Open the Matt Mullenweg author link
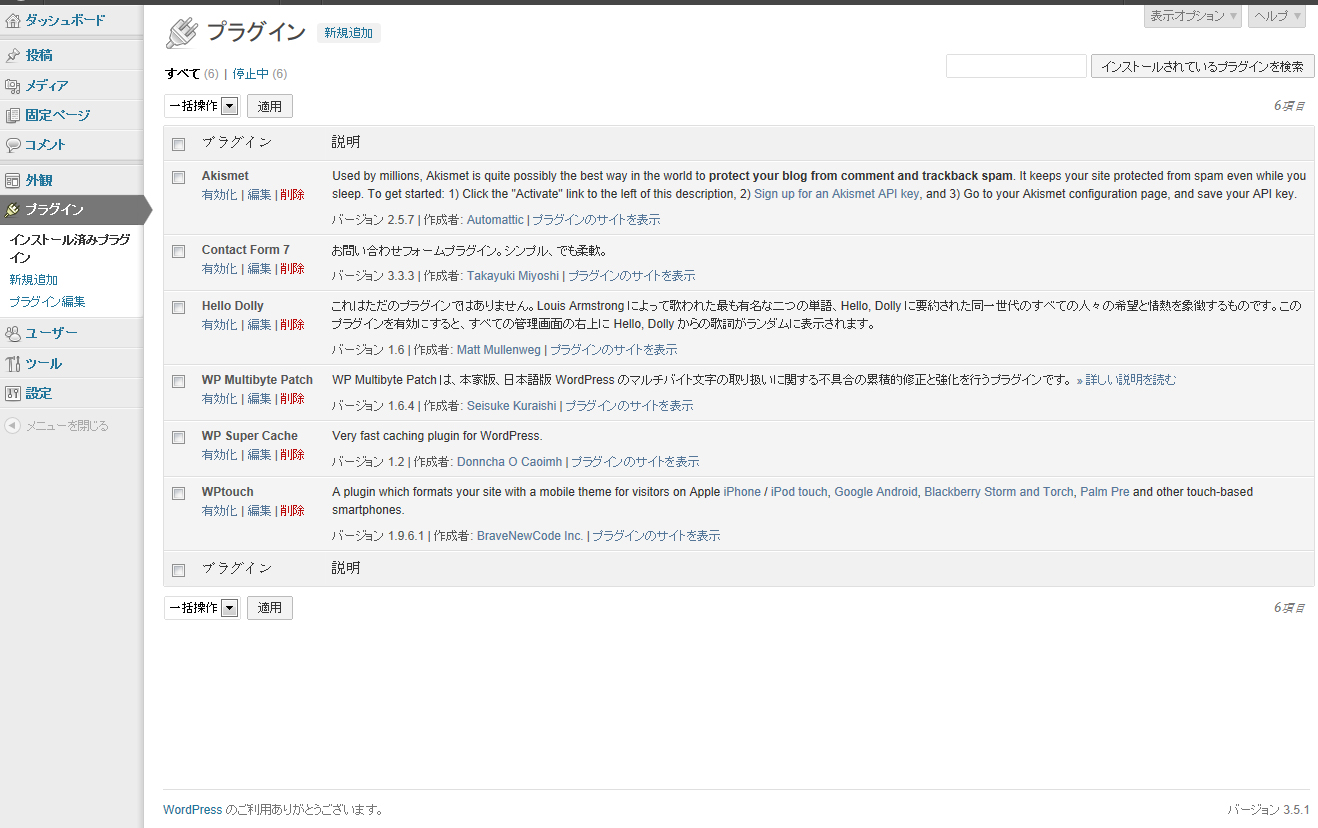 click(x=499, y=350)
